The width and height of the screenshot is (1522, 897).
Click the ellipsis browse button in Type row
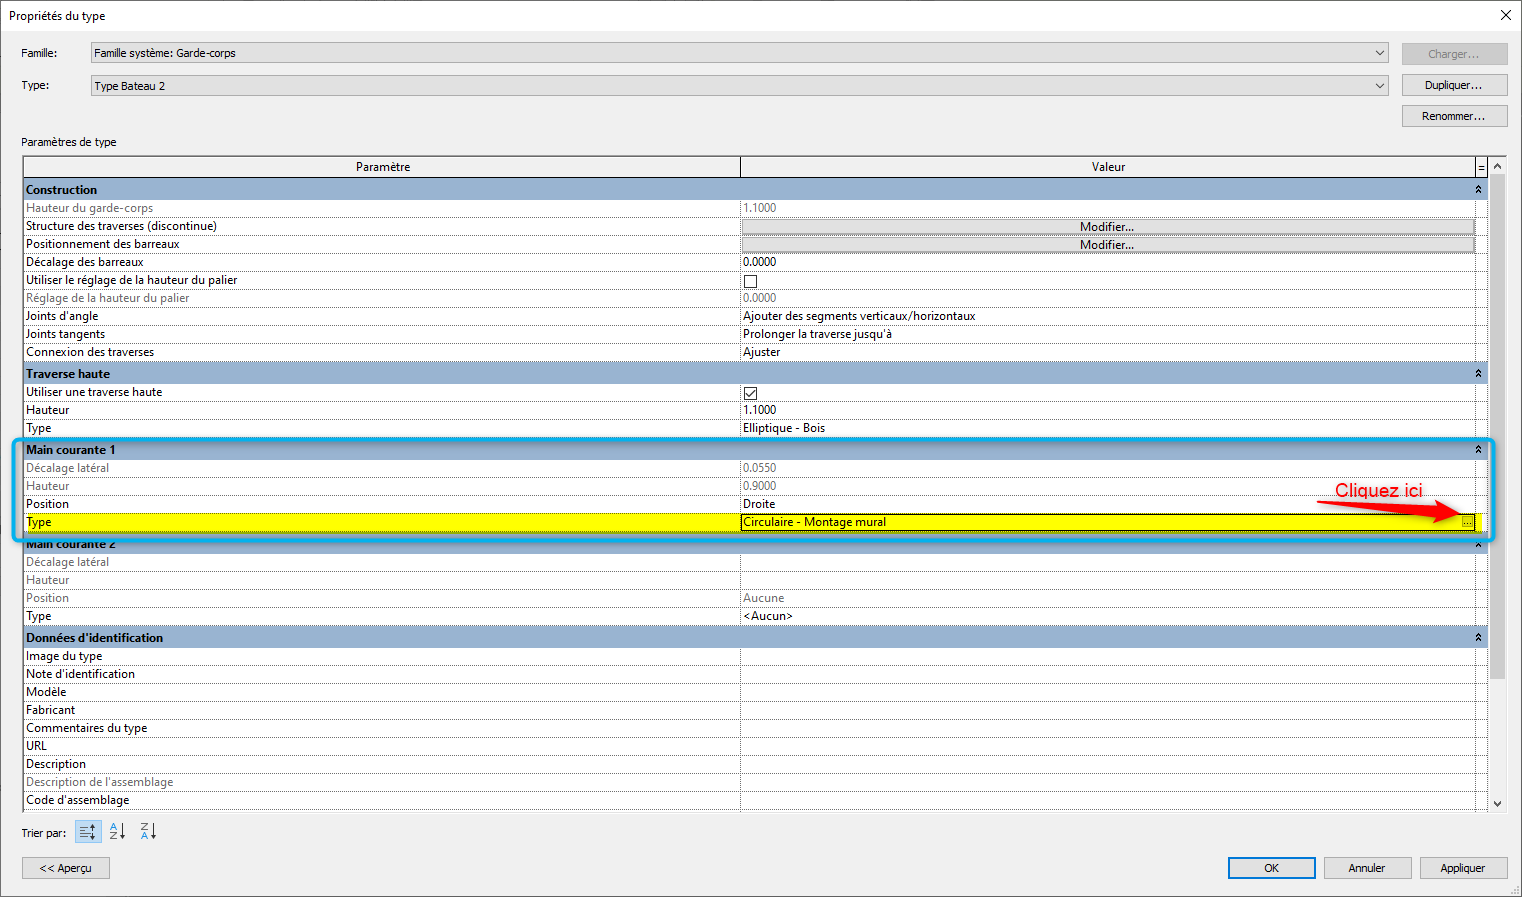(1467, 522)
